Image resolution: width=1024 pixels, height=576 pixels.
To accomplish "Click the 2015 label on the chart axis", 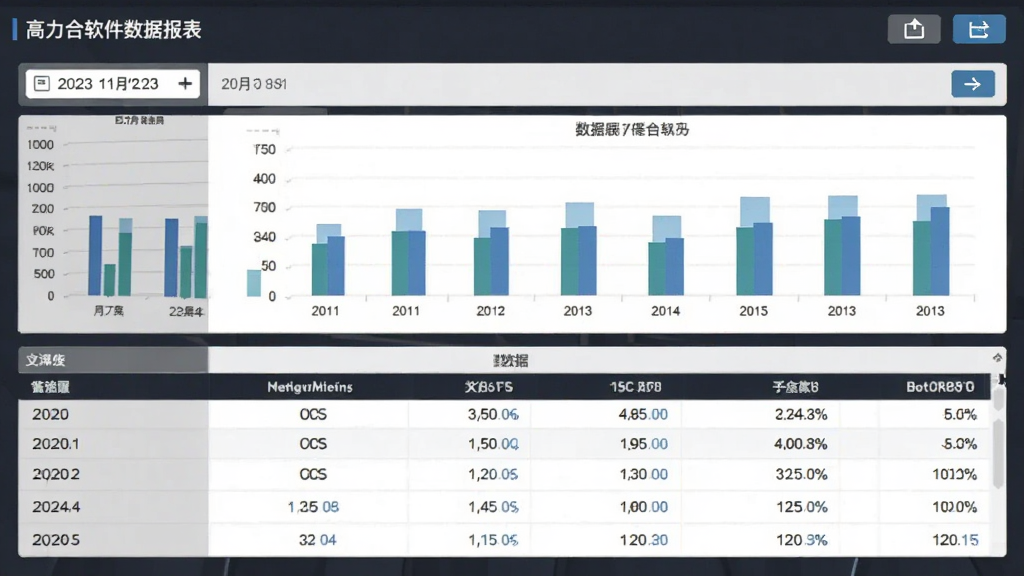I will (753, 311).
